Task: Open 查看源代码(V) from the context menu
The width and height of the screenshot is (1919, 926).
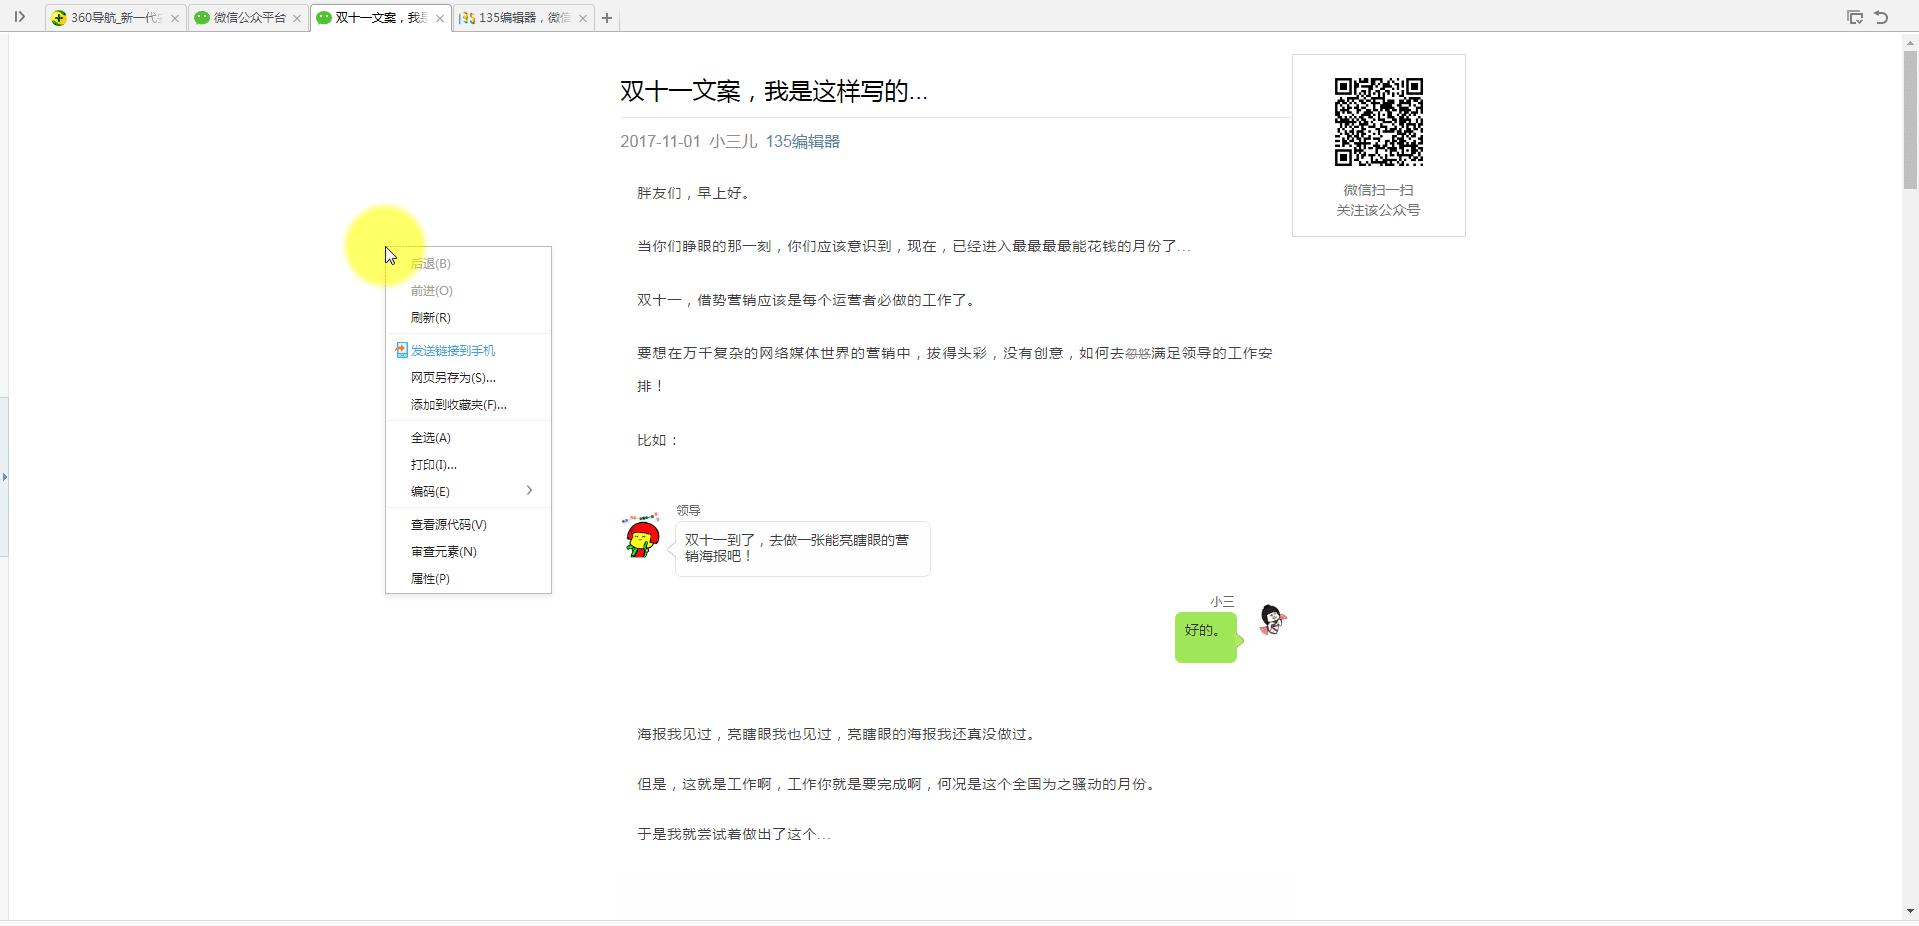Action: click(468, 525)
